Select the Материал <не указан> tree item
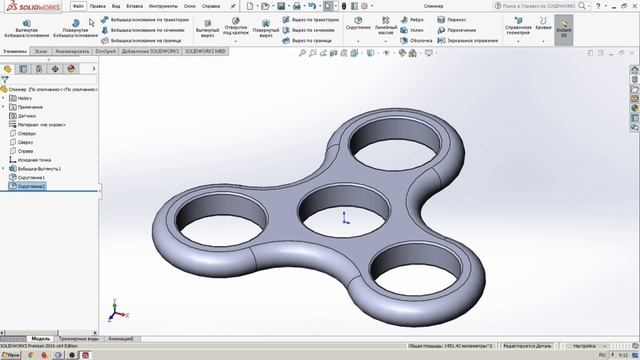640x360 pixels. click(x=37, y=124)
